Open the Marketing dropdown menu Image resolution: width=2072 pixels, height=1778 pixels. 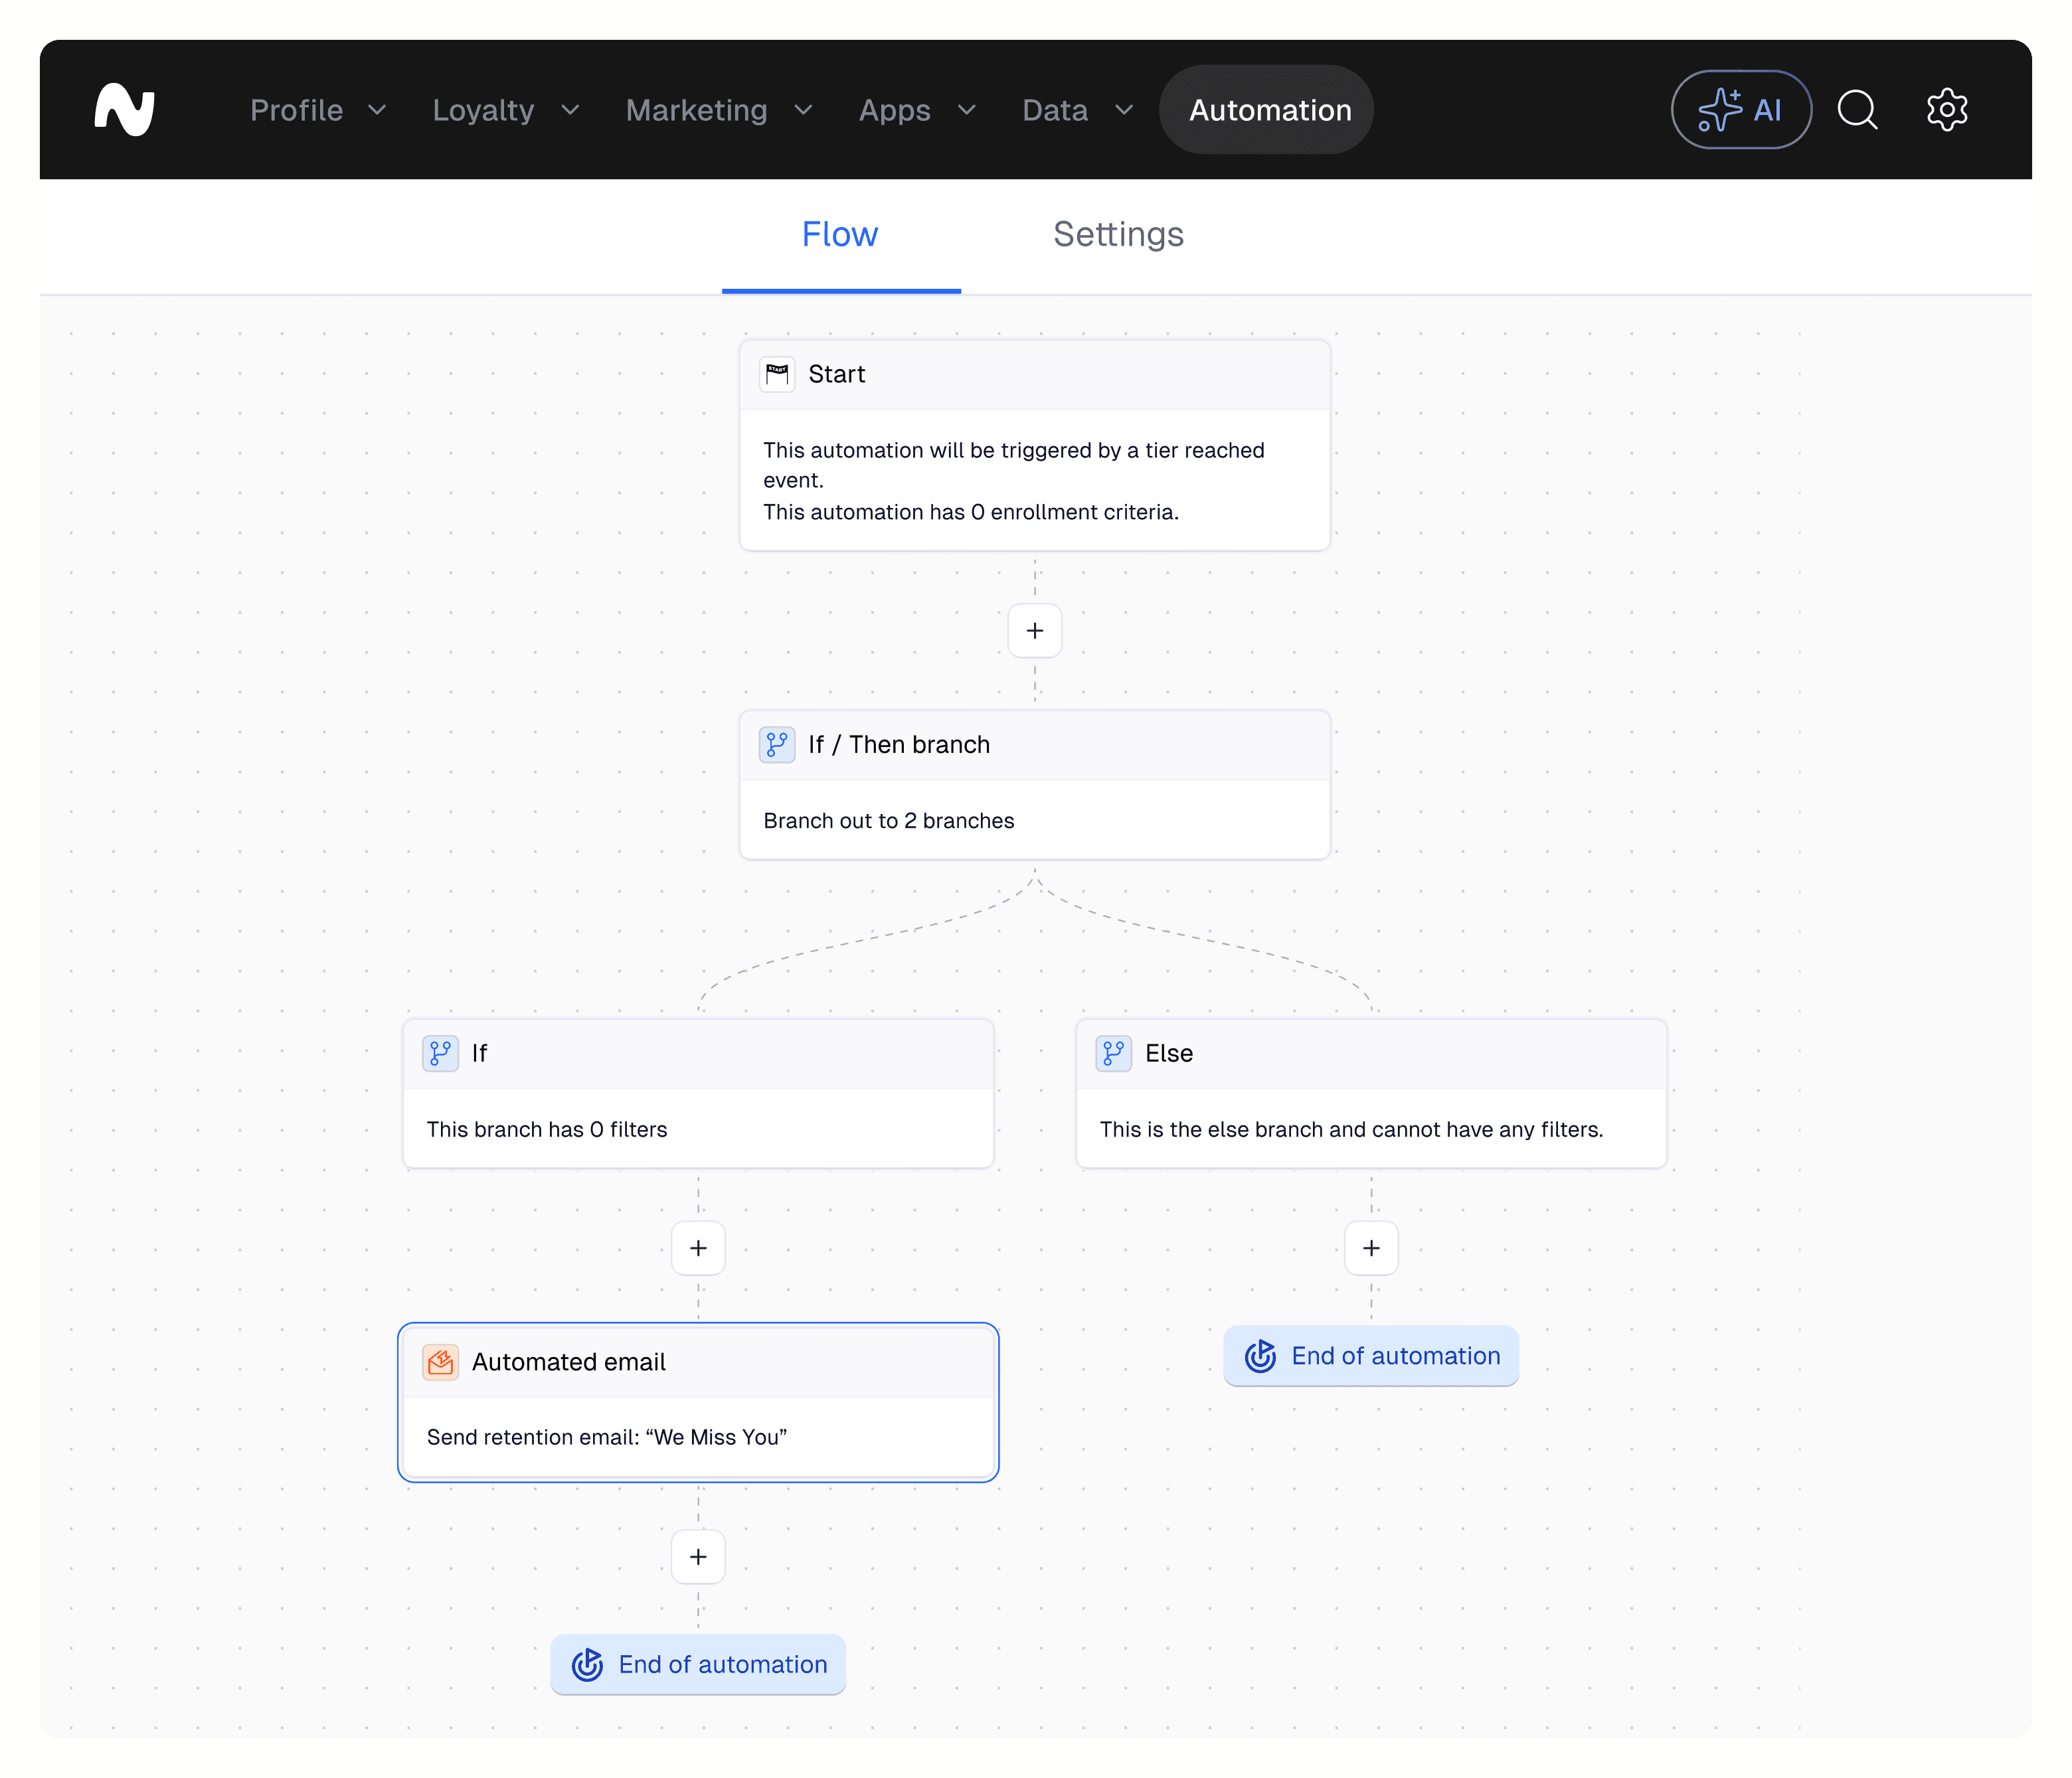tap(718, 110)
